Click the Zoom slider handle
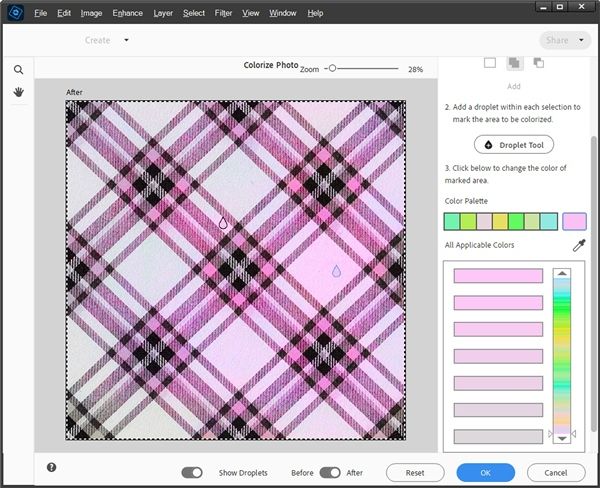 coord(332,68)
